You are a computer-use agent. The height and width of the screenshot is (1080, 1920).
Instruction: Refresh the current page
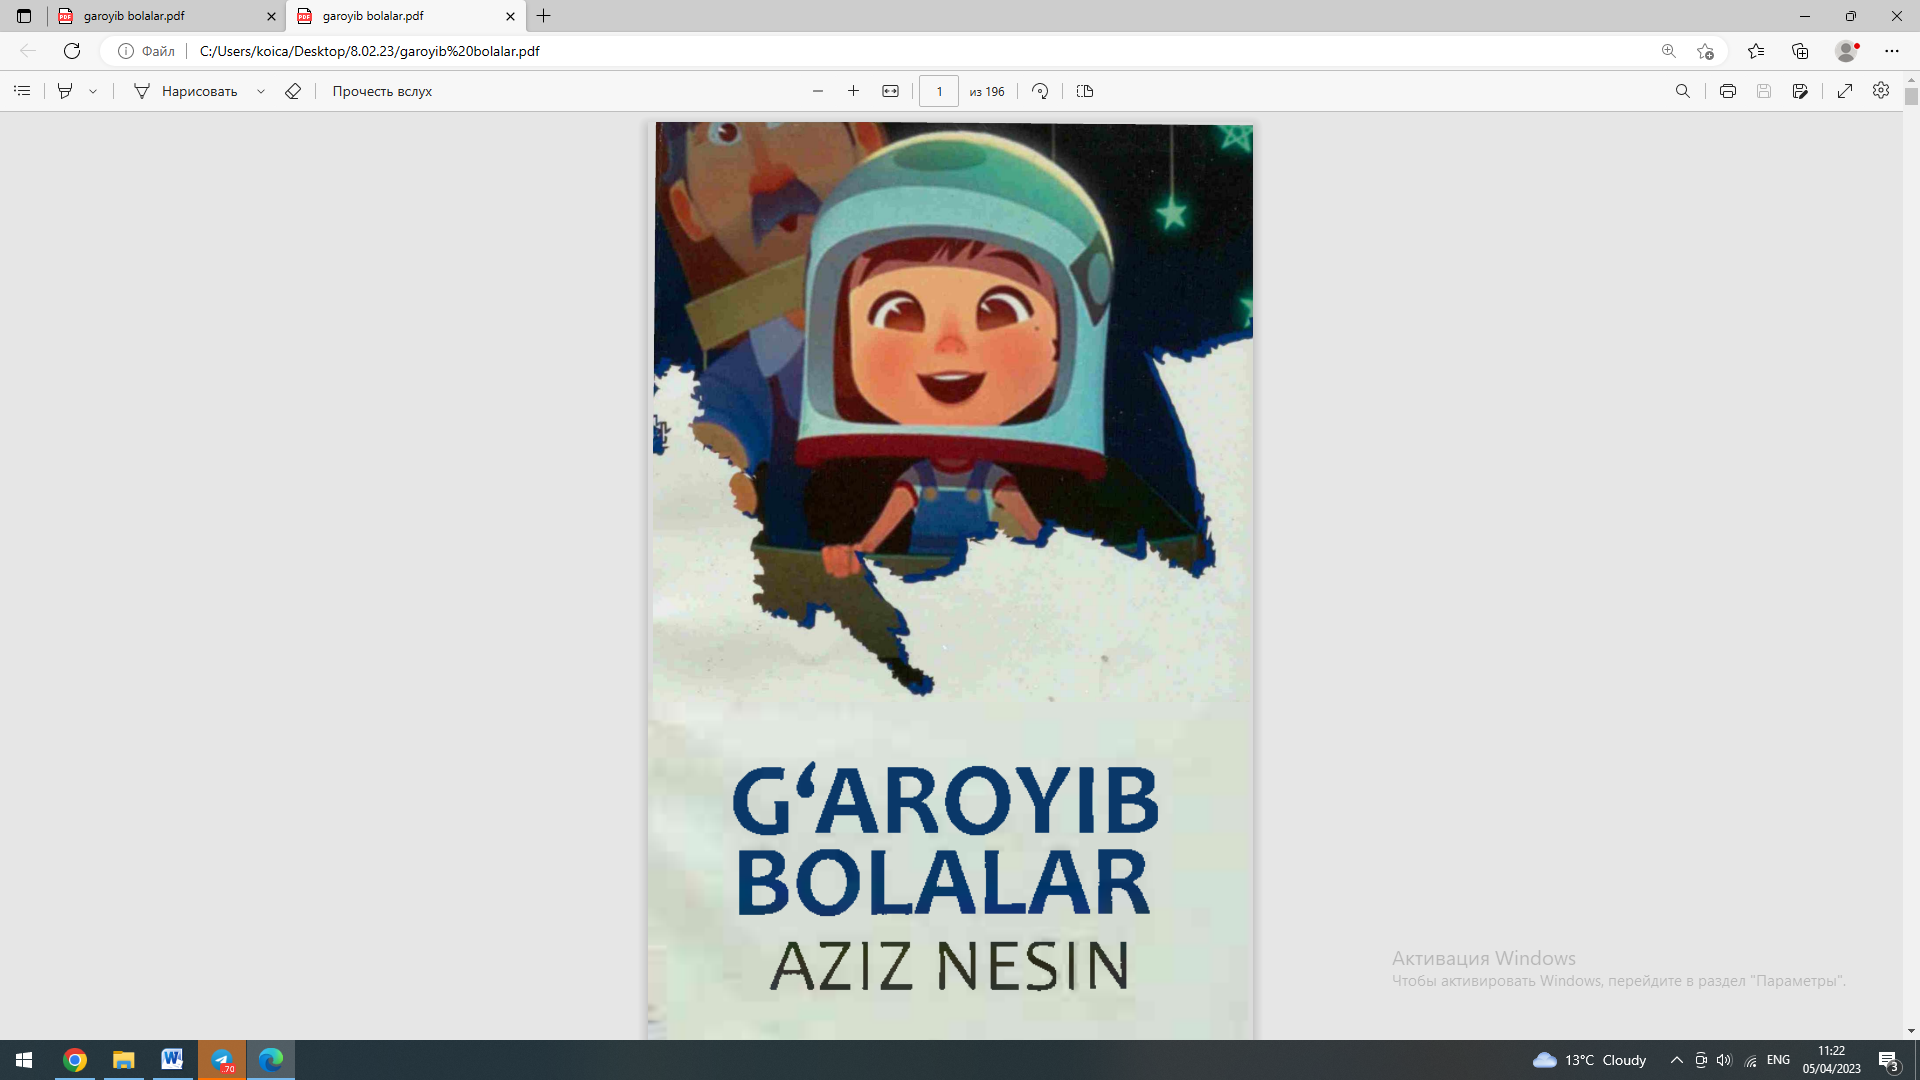pyautogui.click(x=72, y=51)
